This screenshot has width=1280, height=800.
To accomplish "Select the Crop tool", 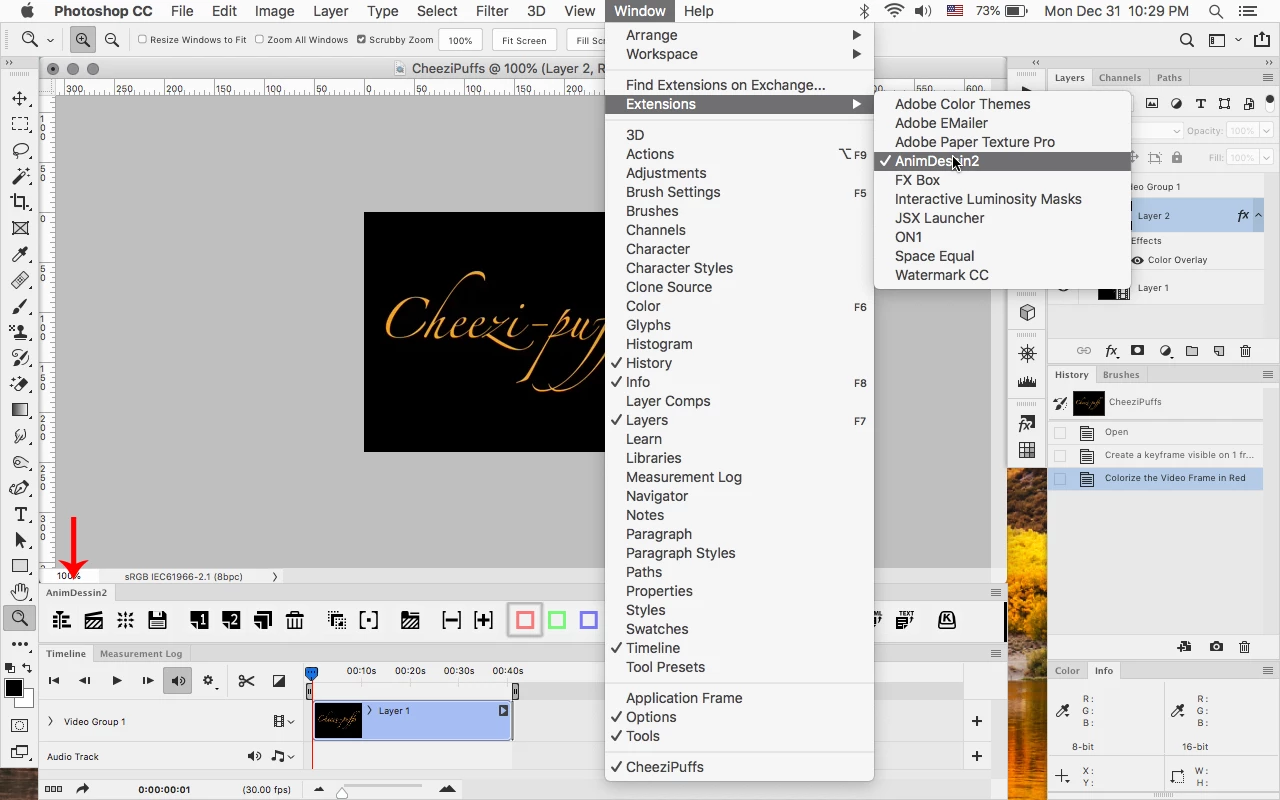I will point(20,203).
